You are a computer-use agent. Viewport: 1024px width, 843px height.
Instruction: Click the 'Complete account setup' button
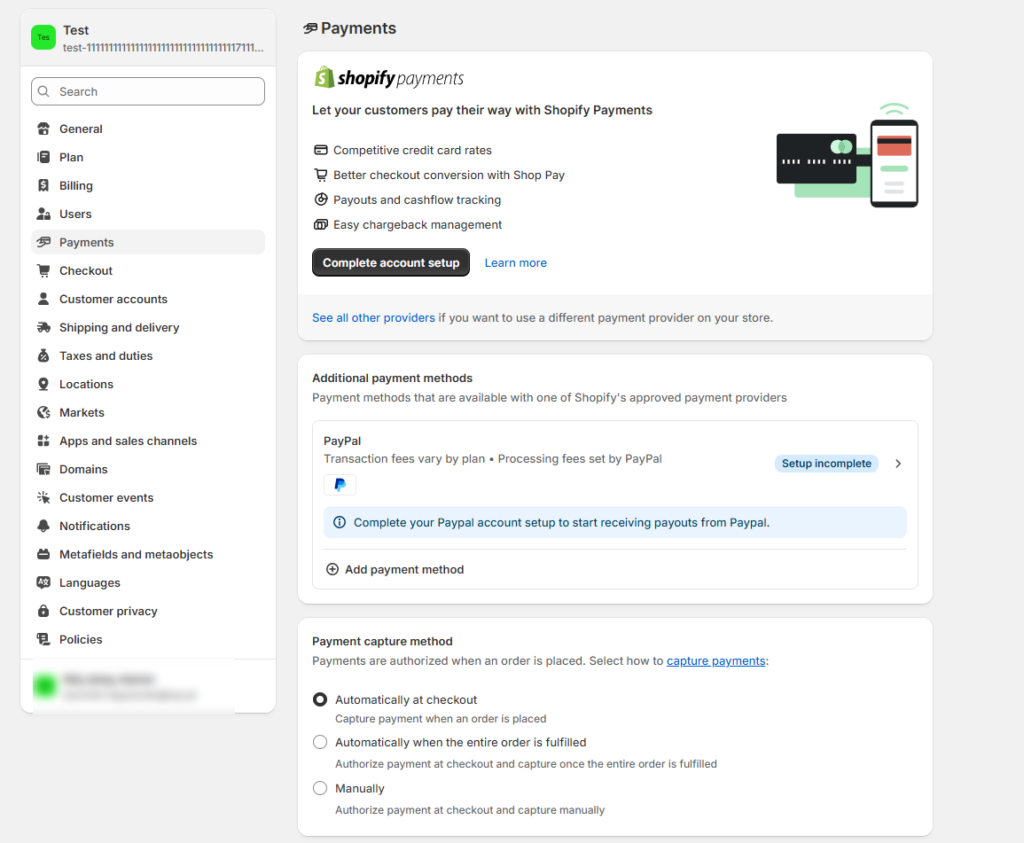tap(390, 262)
